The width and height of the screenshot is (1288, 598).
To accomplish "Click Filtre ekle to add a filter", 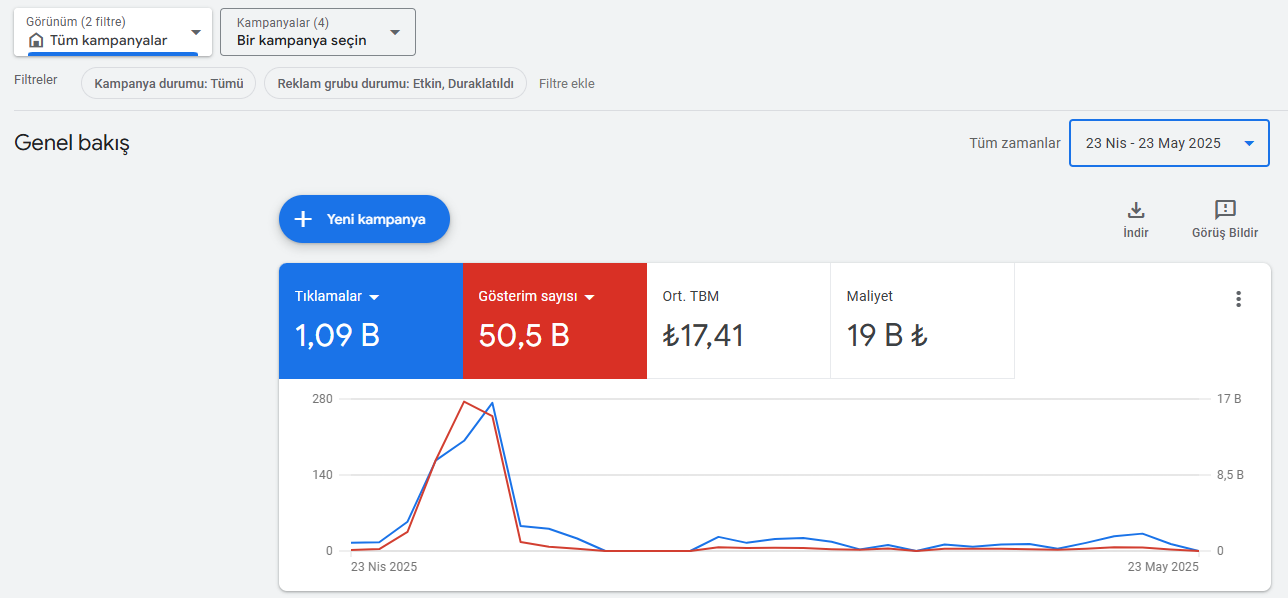I will click(x=567, y=84).
